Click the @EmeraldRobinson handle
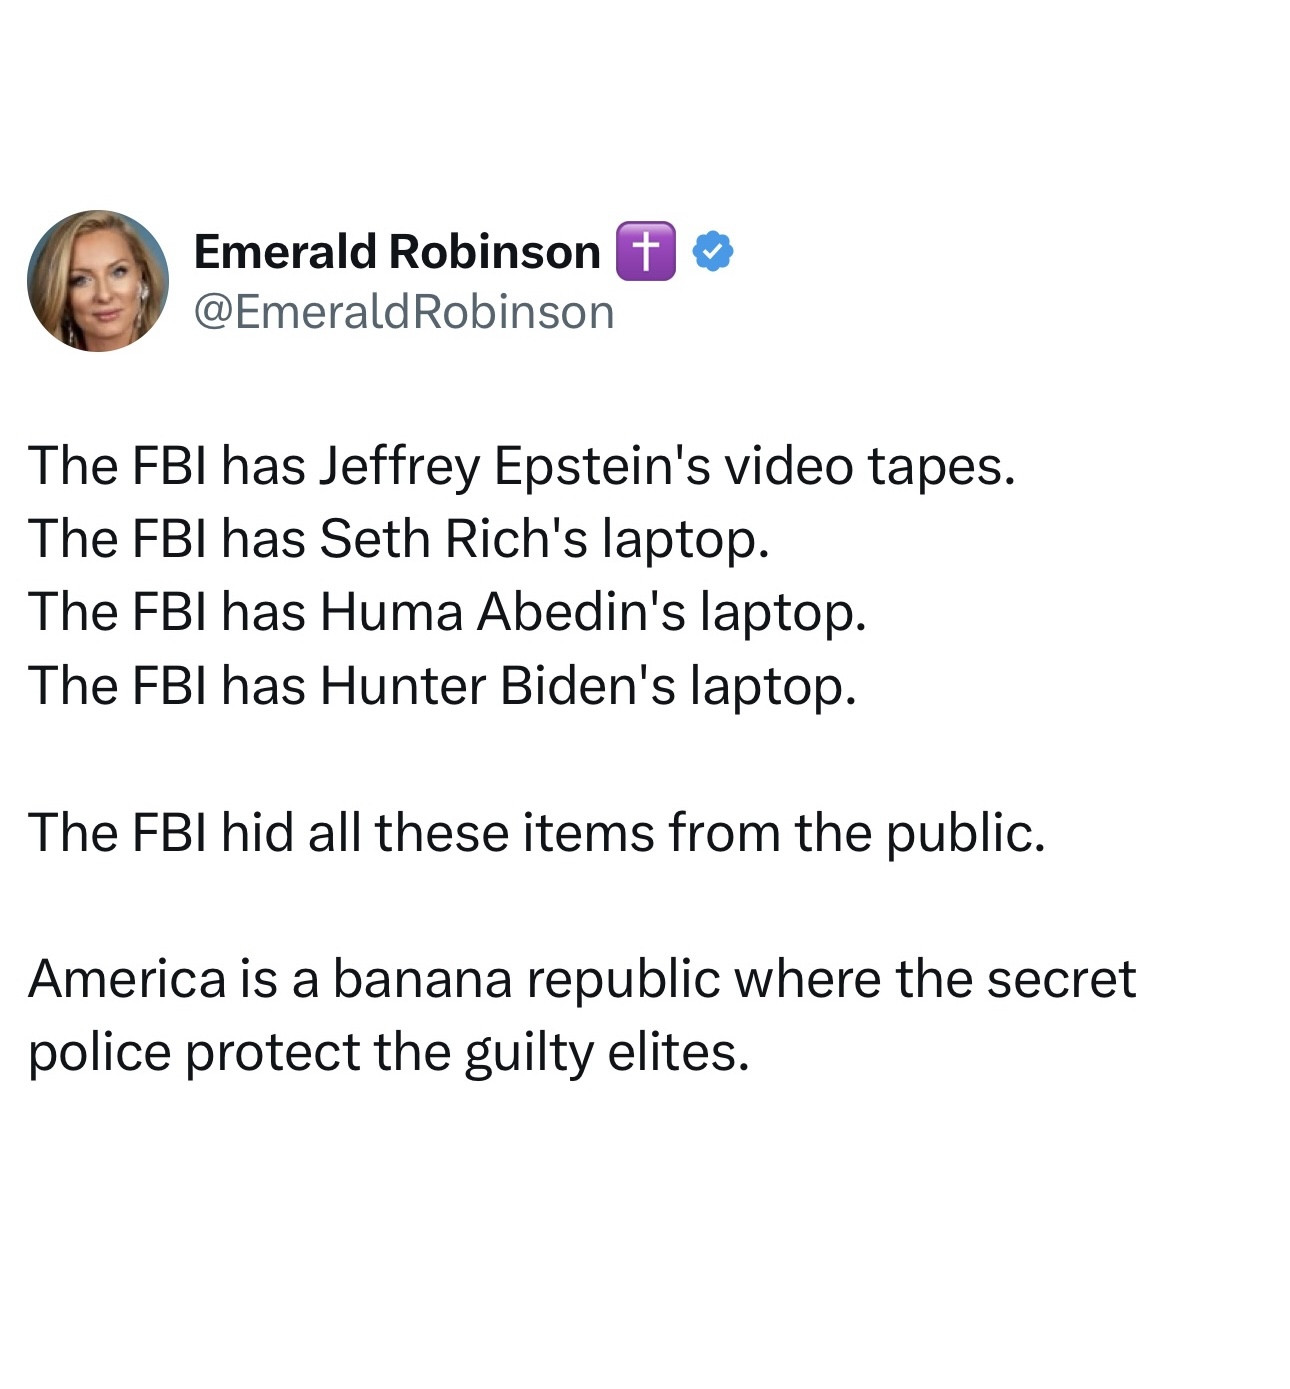Image resolution: width=1290 pixels, height=1389 pixels. (x=404, y=312)
